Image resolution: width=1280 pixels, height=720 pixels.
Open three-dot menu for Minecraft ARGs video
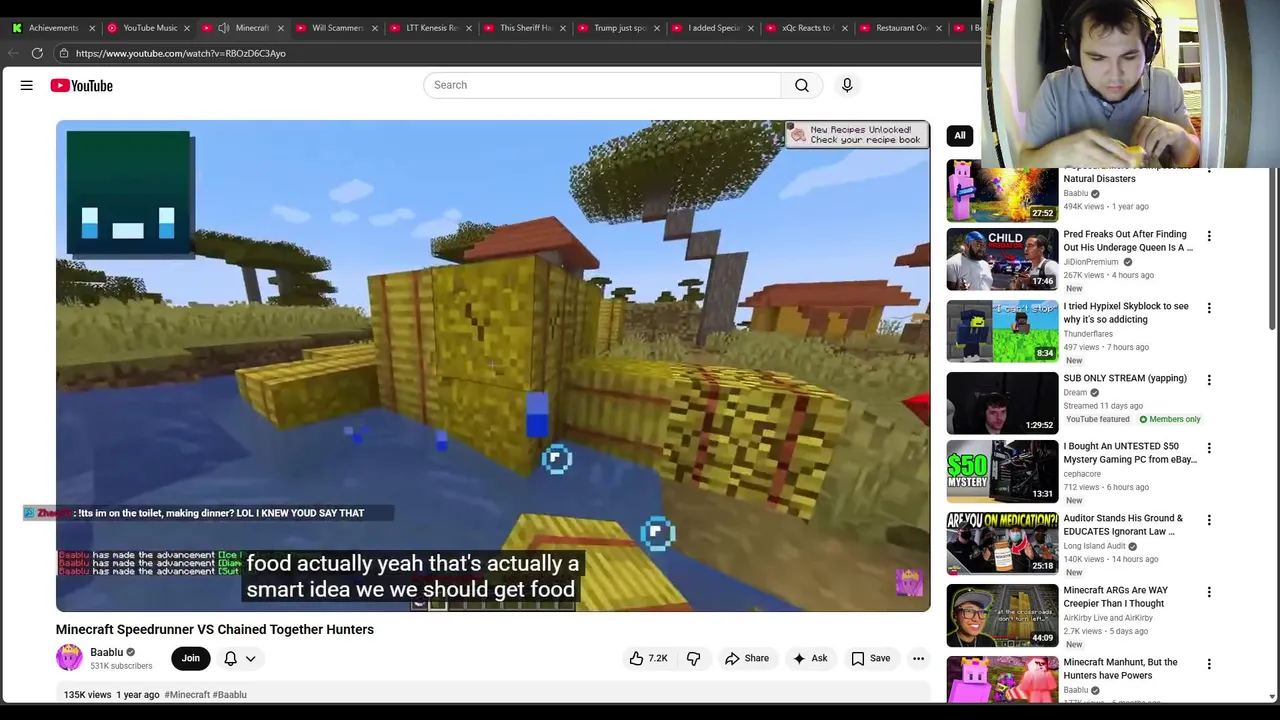click(x=1209, y=592)
